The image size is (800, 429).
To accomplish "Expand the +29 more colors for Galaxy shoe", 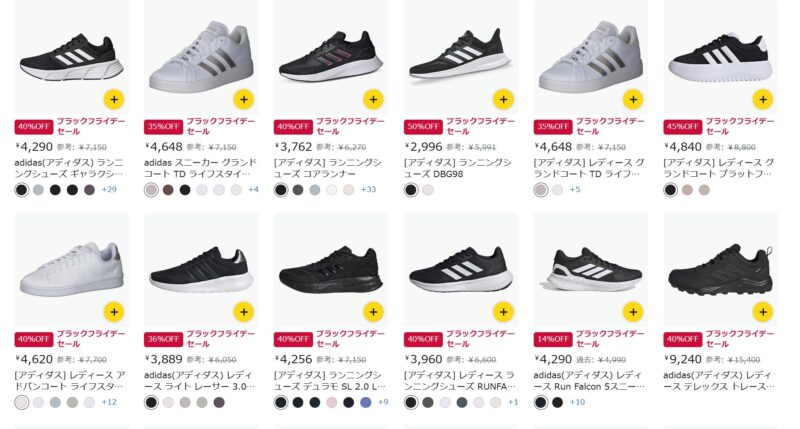I will (109, 189).
